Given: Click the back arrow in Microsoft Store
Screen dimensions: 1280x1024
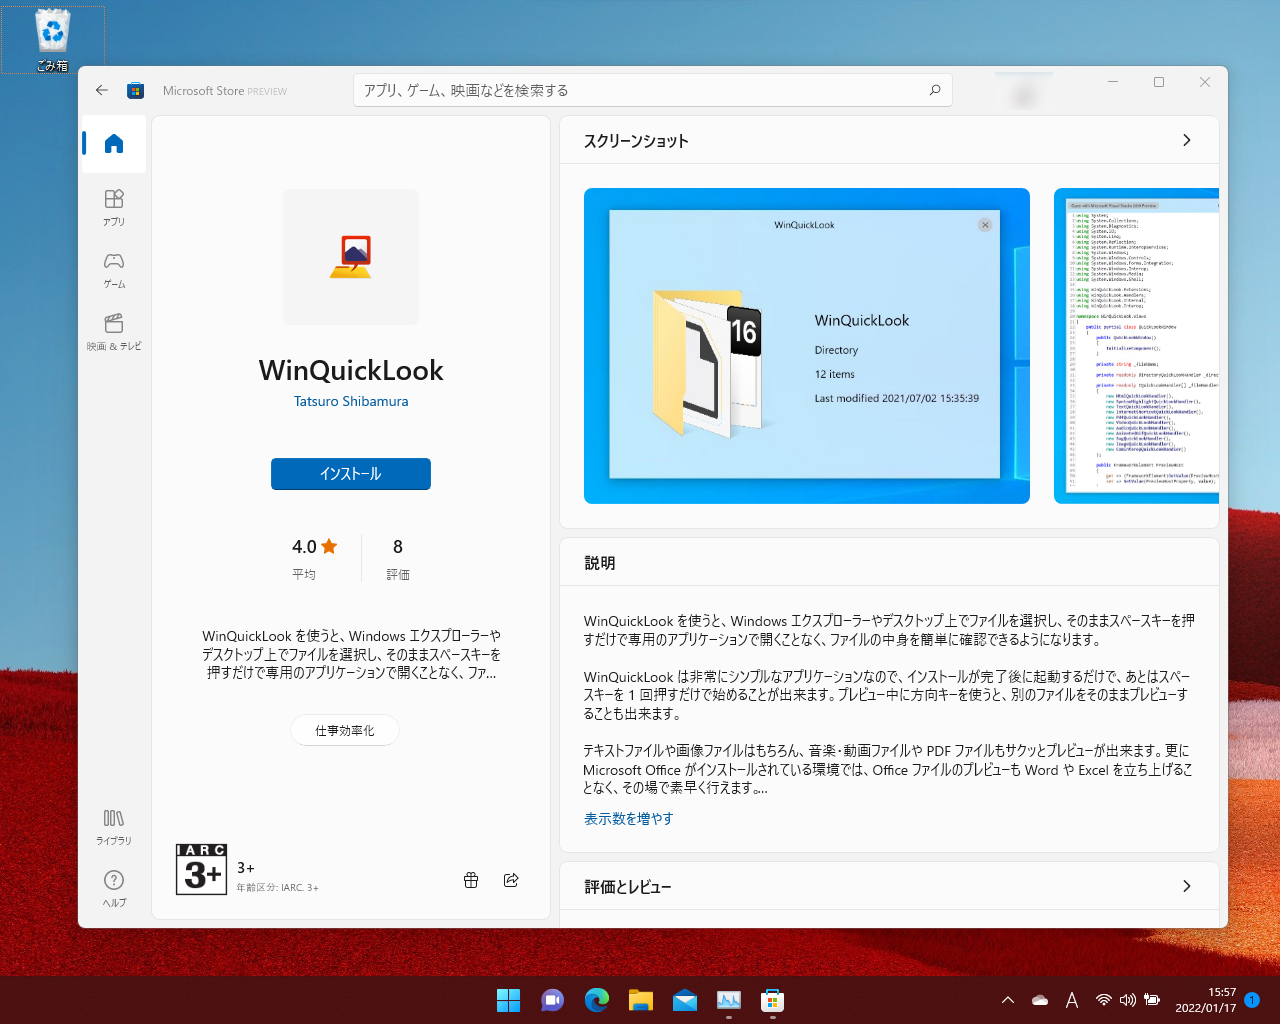Looking at the screenshot, I should [101, 89].
